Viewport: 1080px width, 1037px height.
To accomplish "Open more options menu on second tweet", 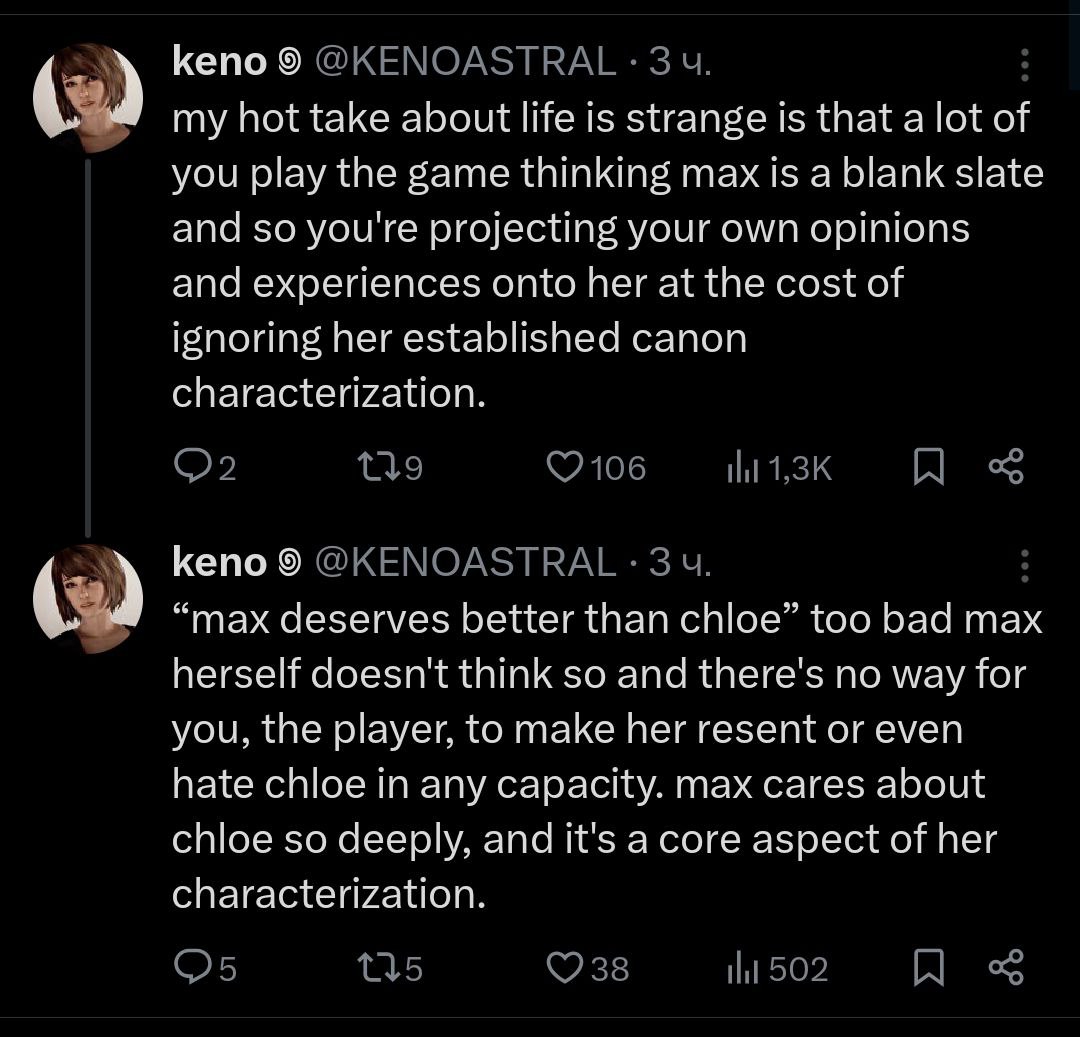I will (1024, 565).
